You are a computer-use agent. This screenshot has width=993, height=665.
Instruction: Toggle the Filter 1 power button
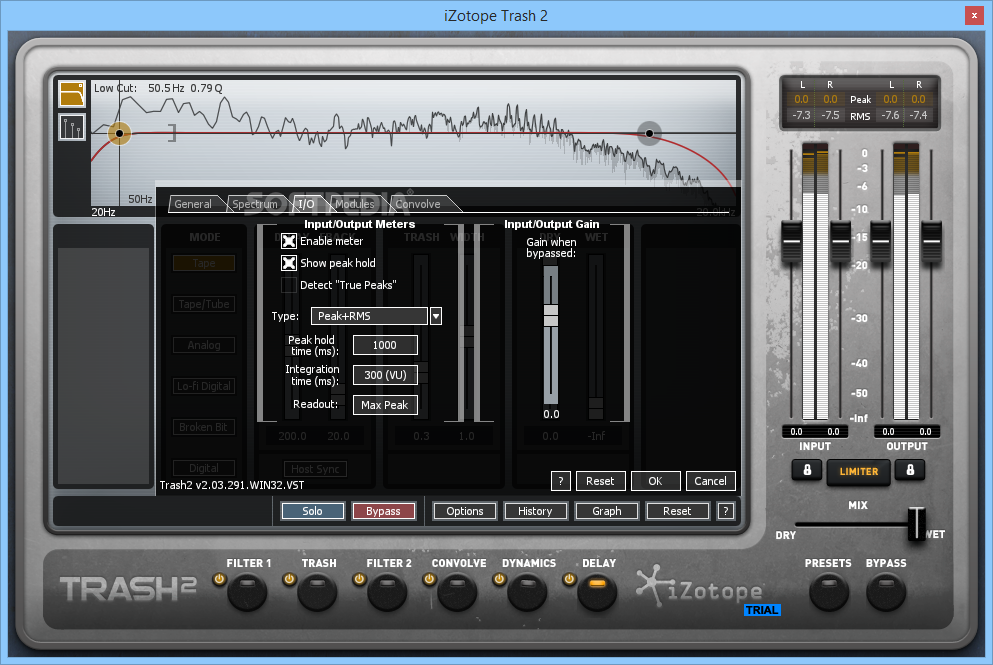219,579
